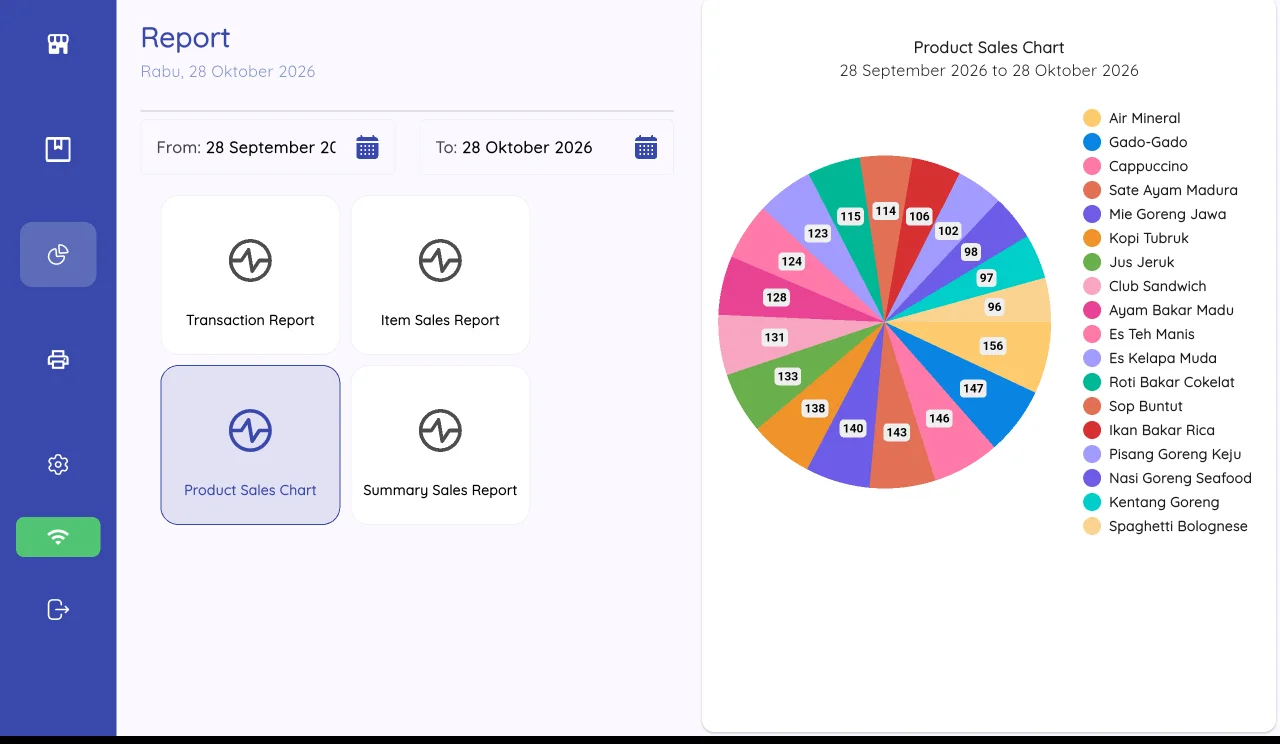Click Pisang Goreng Keju legend entry
Screen dimensions: 1280x744
tap(1162, 454)
